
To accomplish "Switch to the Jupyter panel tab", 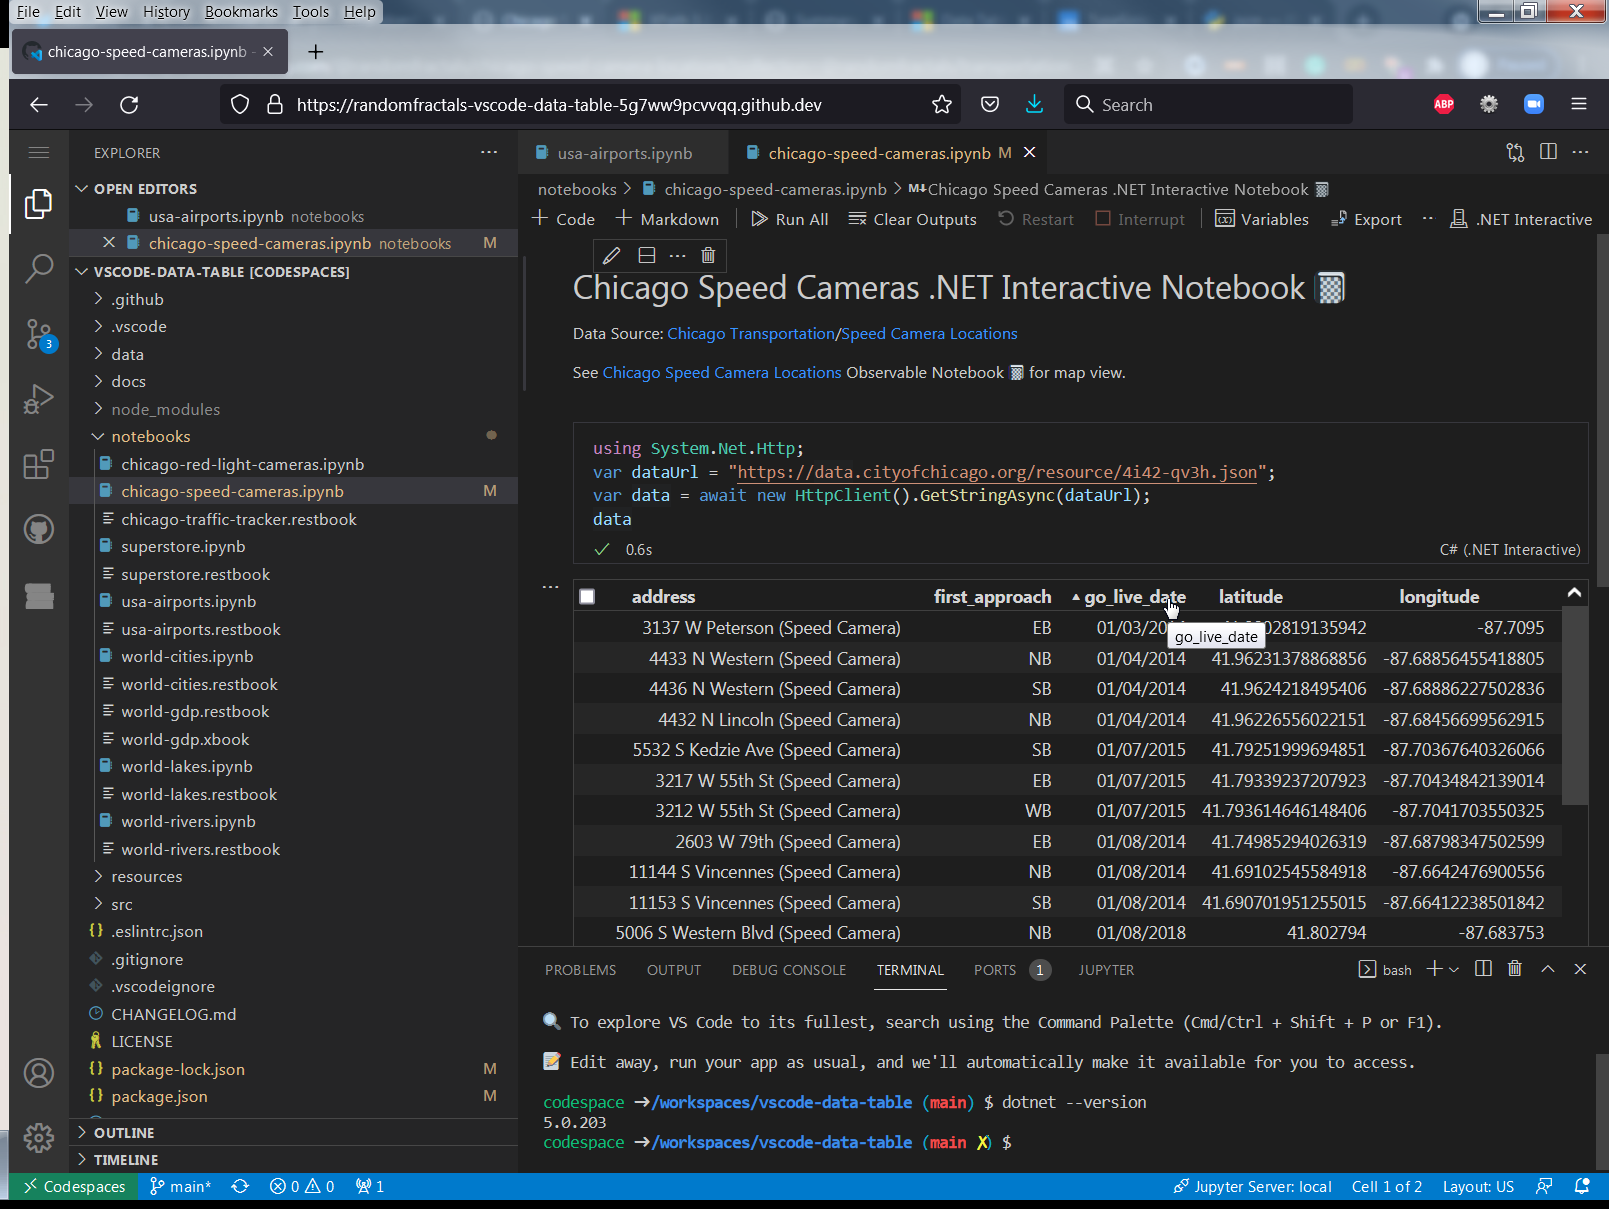I will click(1106, 970).
